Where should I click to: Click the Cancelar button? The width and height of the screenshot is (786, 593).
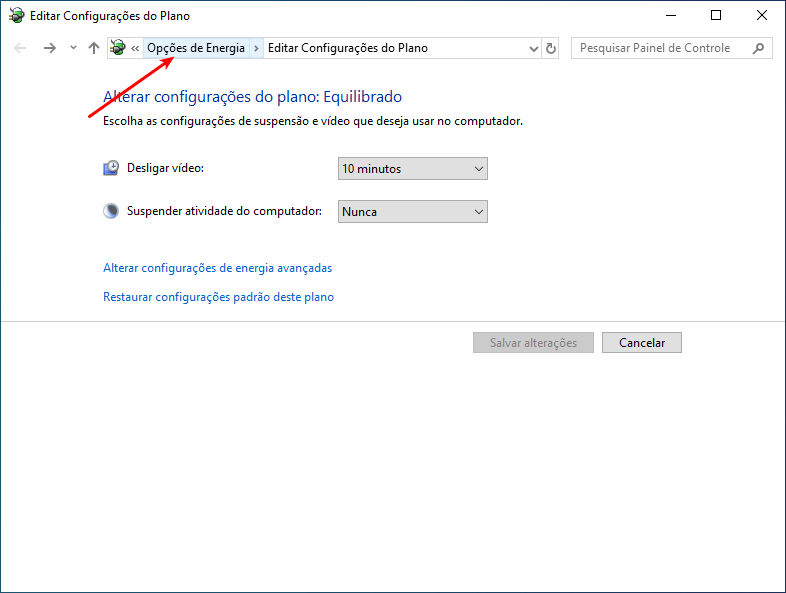(x=642, y=342)
